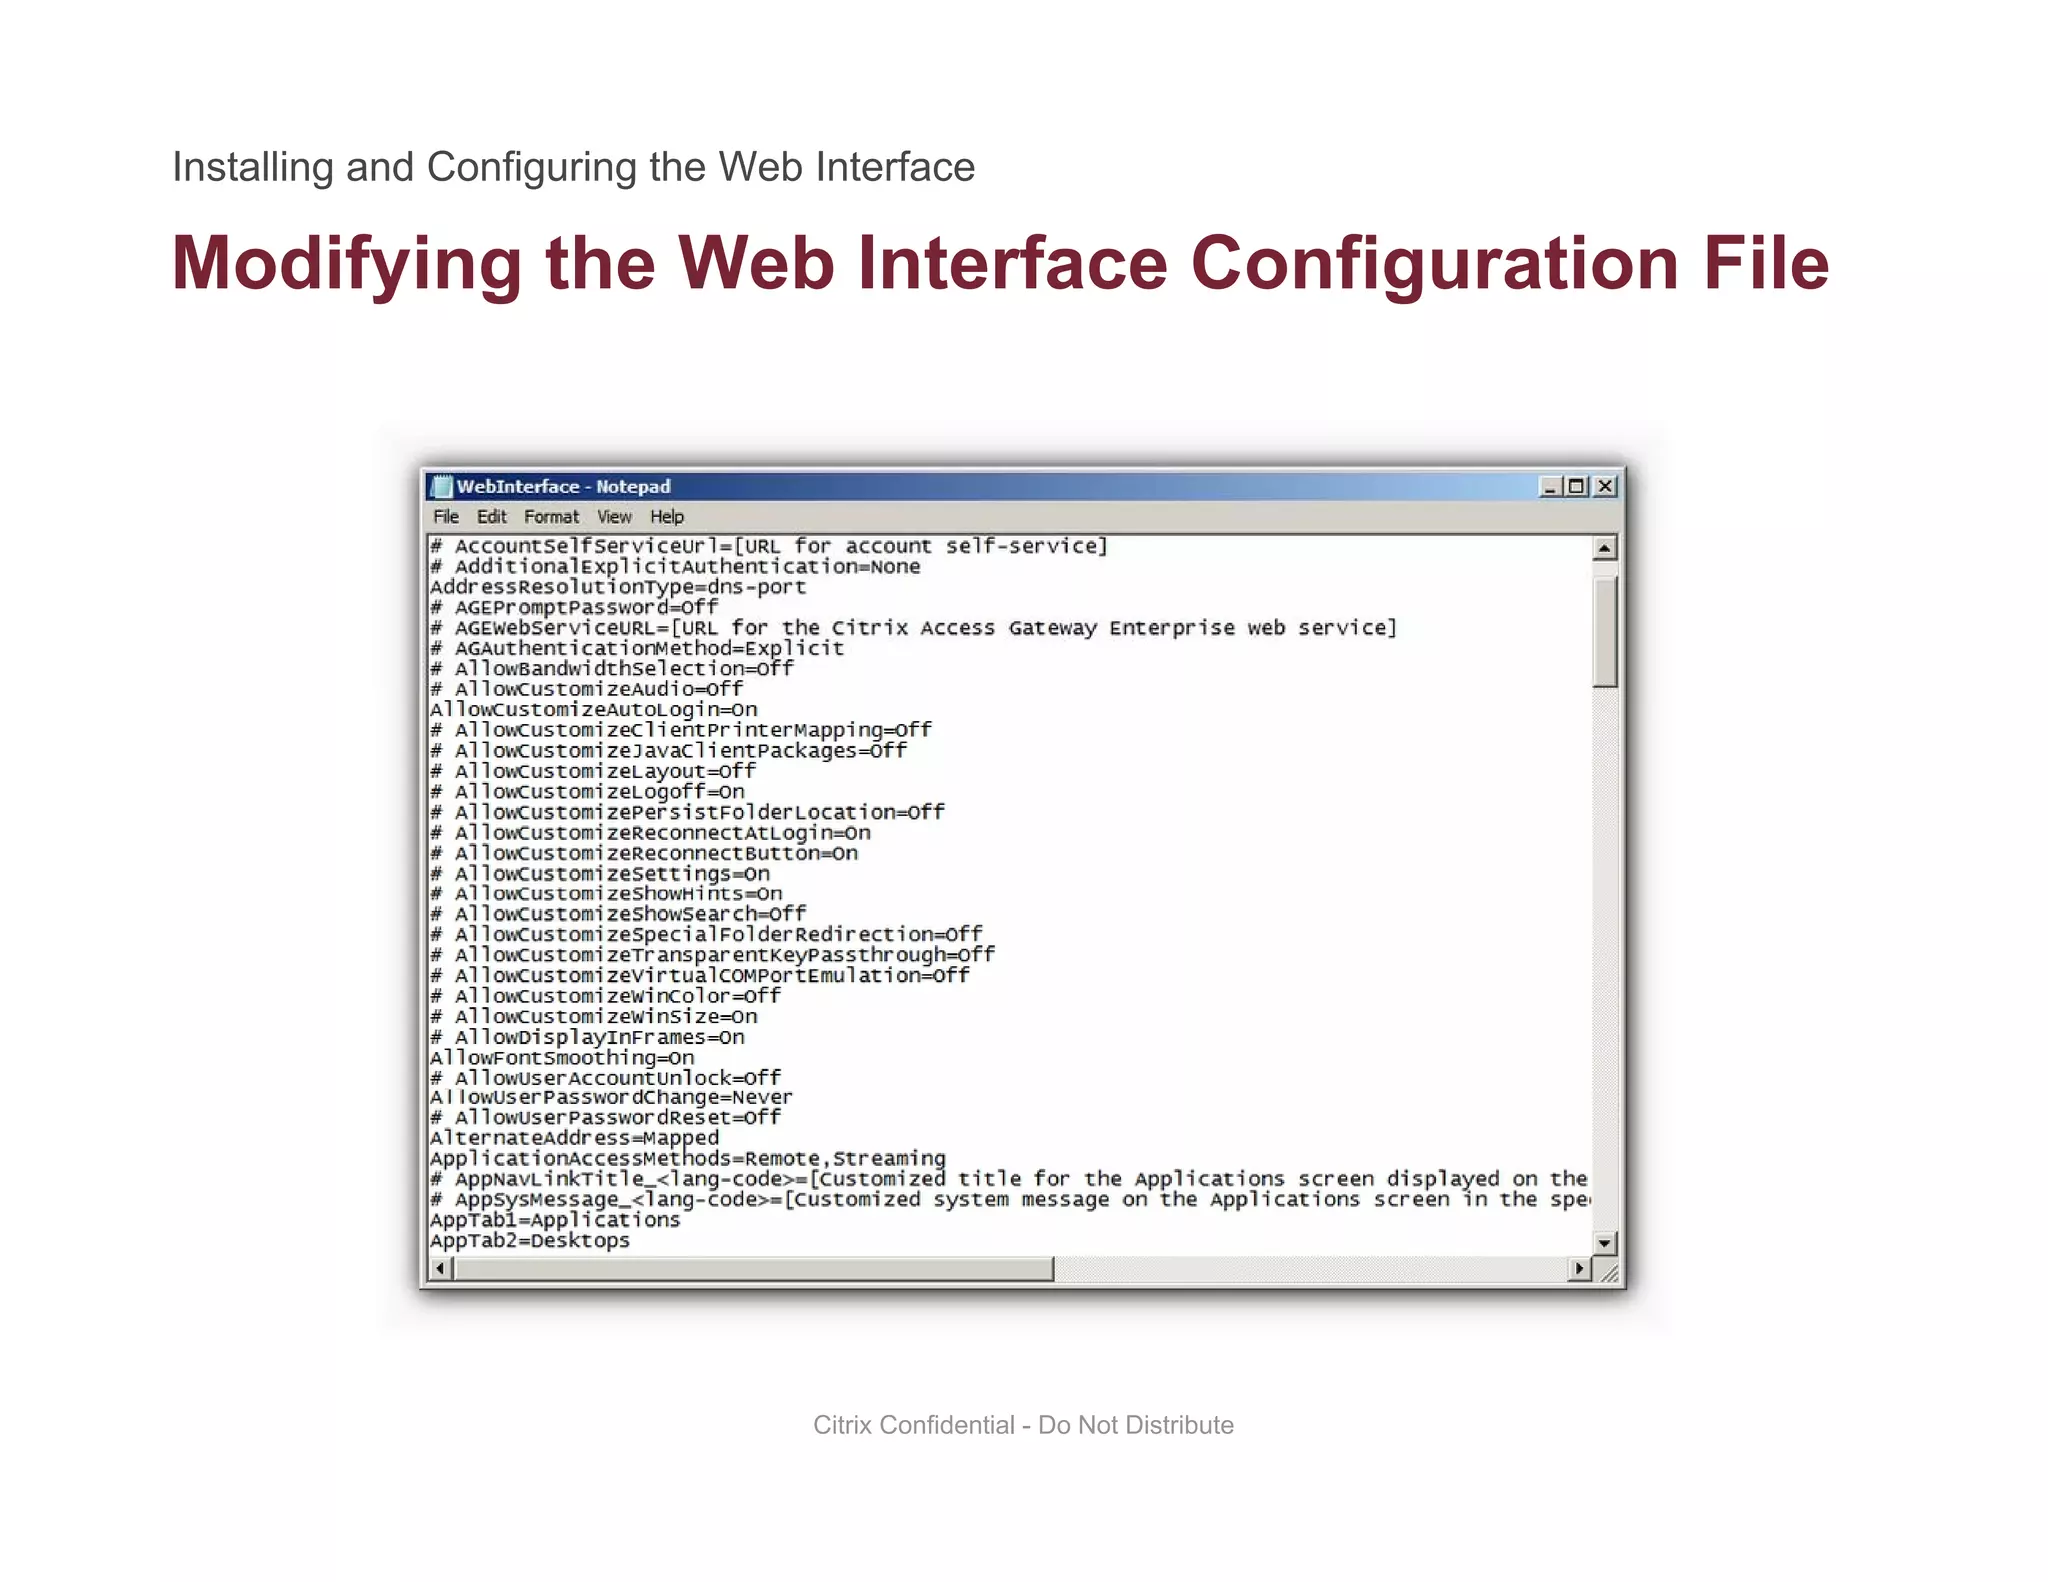Click the AlternateAddress=Mapped line
Image resolution: width=2048 pixels, height=1582 pixels.
(574, 1139)
